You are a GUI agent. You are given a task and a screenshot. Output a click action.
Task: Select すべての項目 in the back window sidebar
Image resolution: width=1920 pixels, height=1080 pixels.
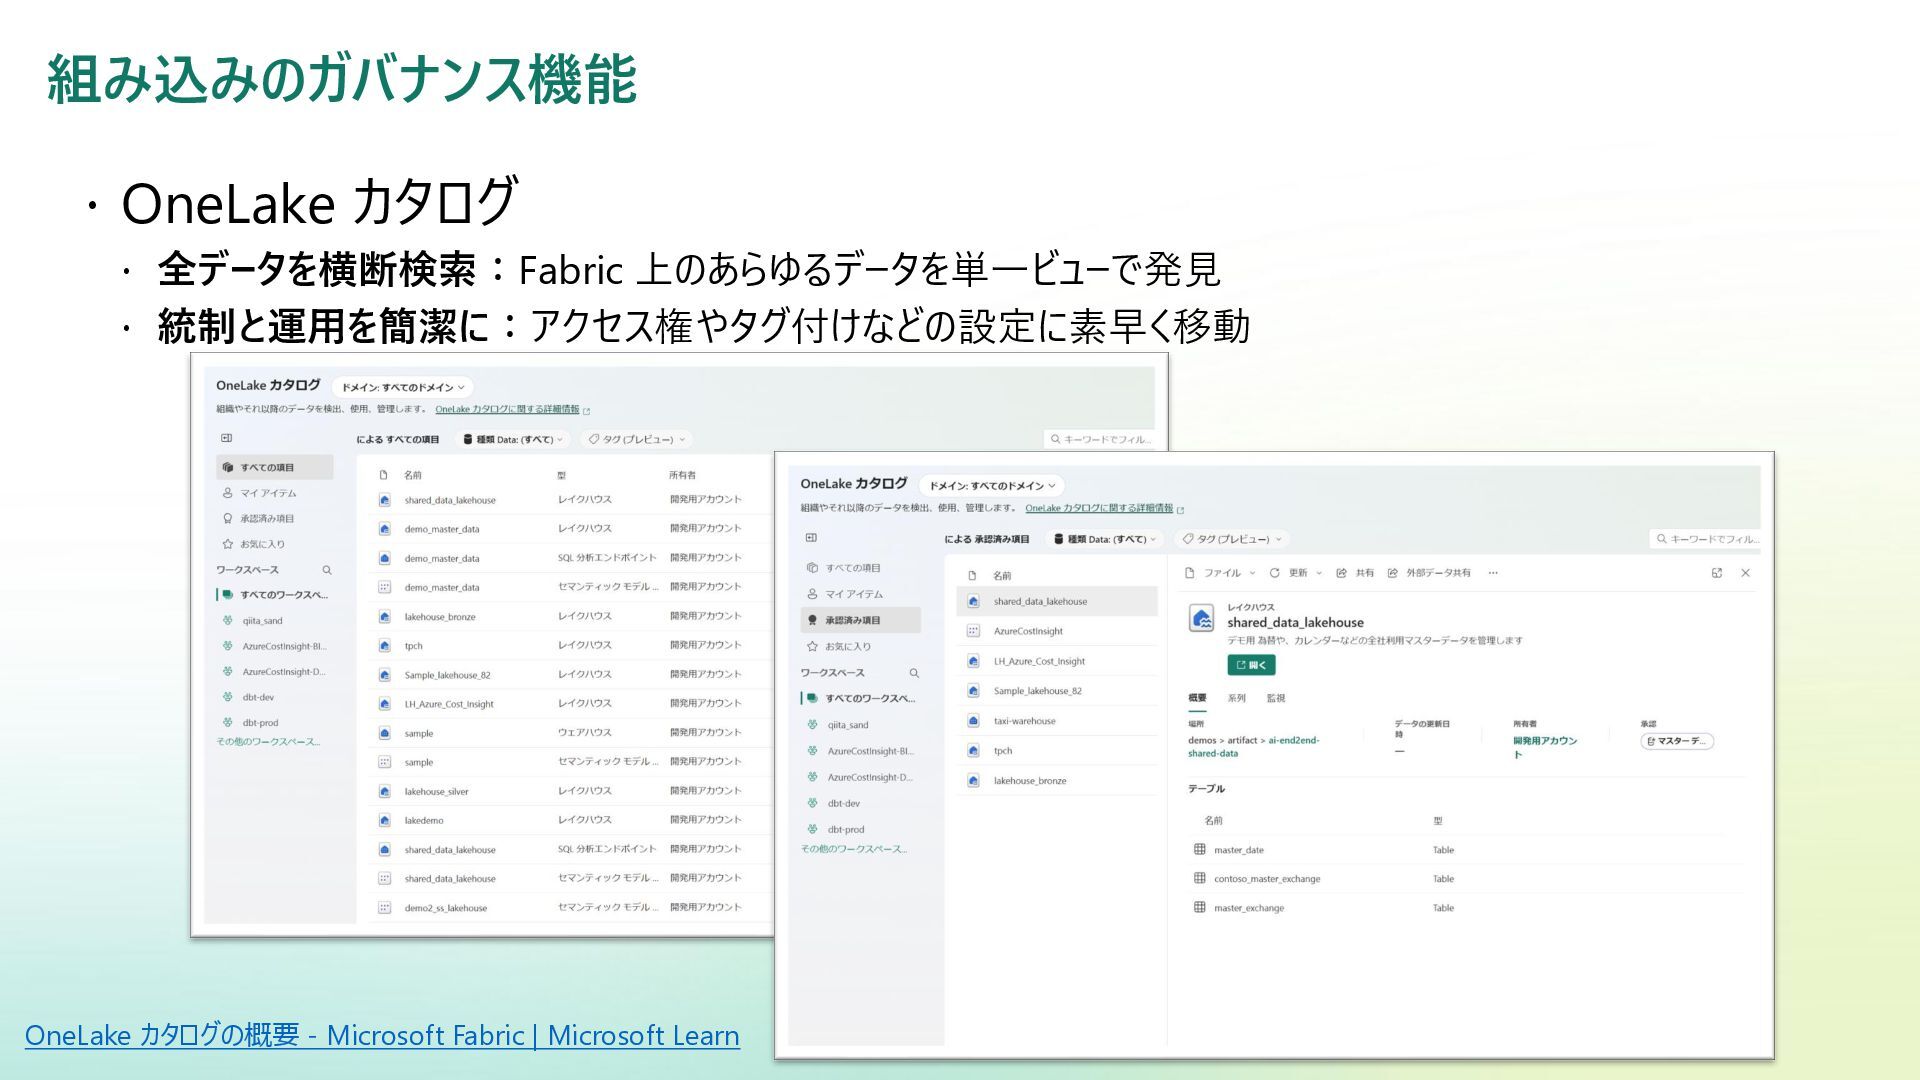[275, 467]
